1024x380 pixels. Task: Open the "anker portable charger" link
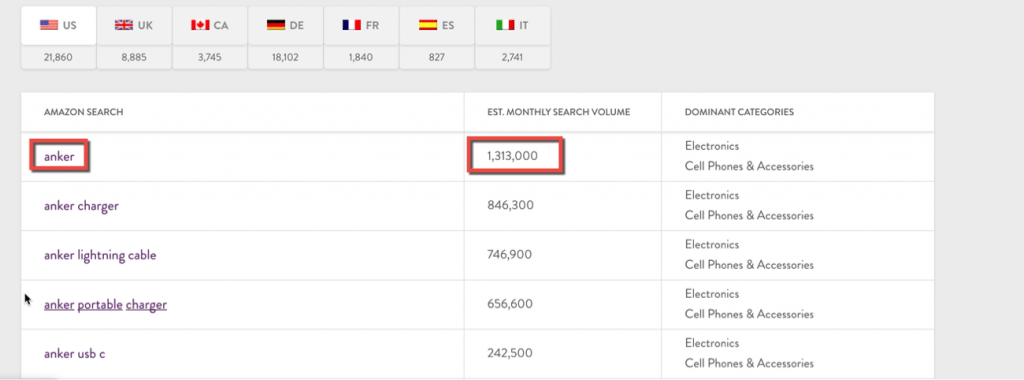coord(105,305)
